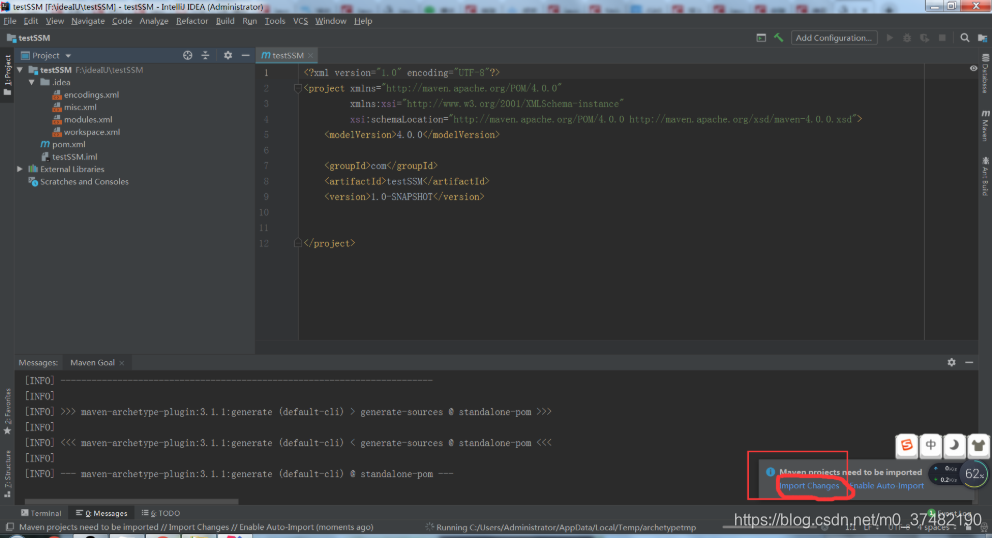Click Import Changes link in notification
Screen dimensions: 992x539
pos(809,486)
